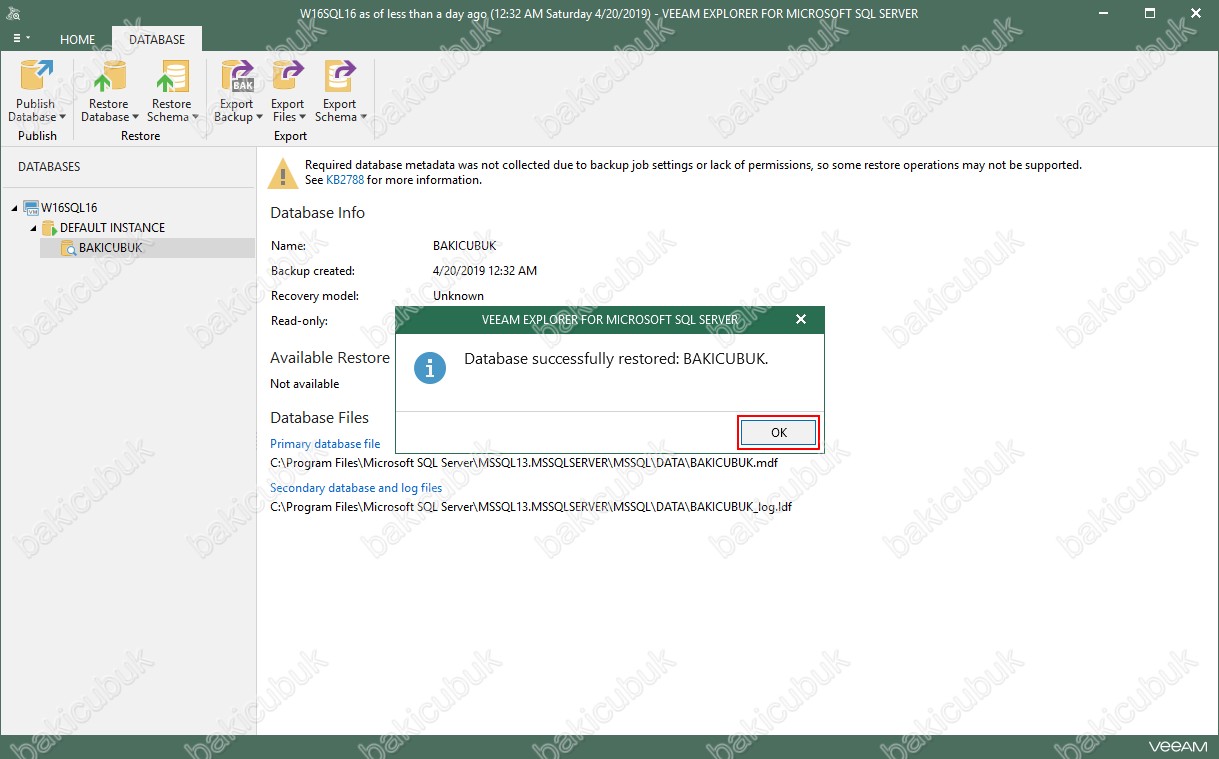
Task: Open the Export Backup dropdown arrow
Action: (x=259, y=117)
